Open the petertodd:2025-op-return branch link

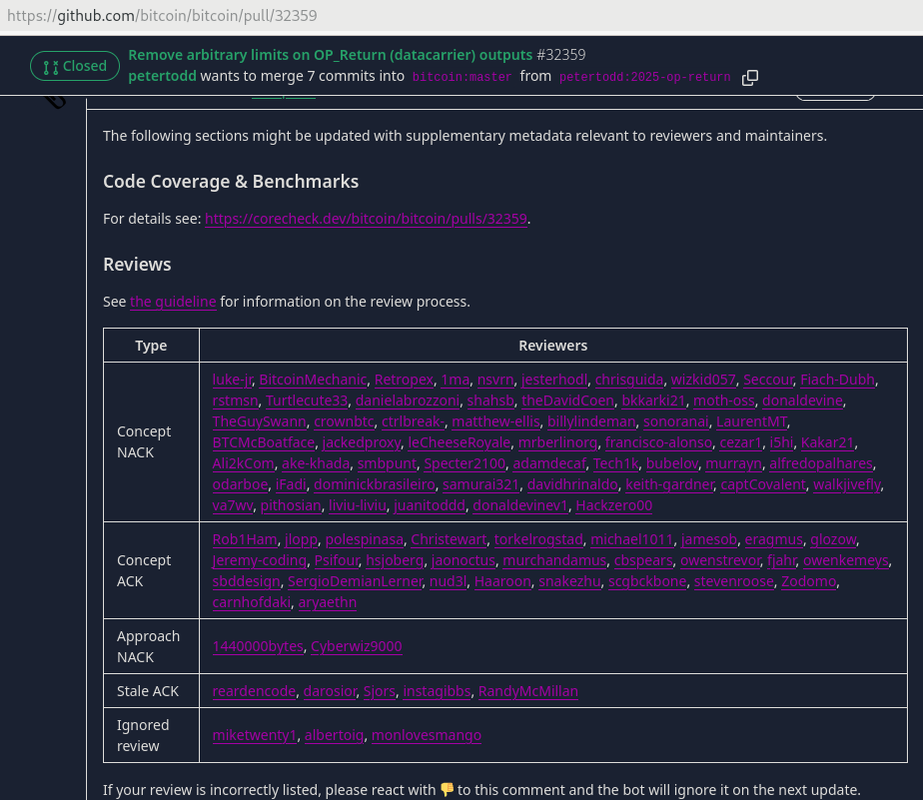645,77
